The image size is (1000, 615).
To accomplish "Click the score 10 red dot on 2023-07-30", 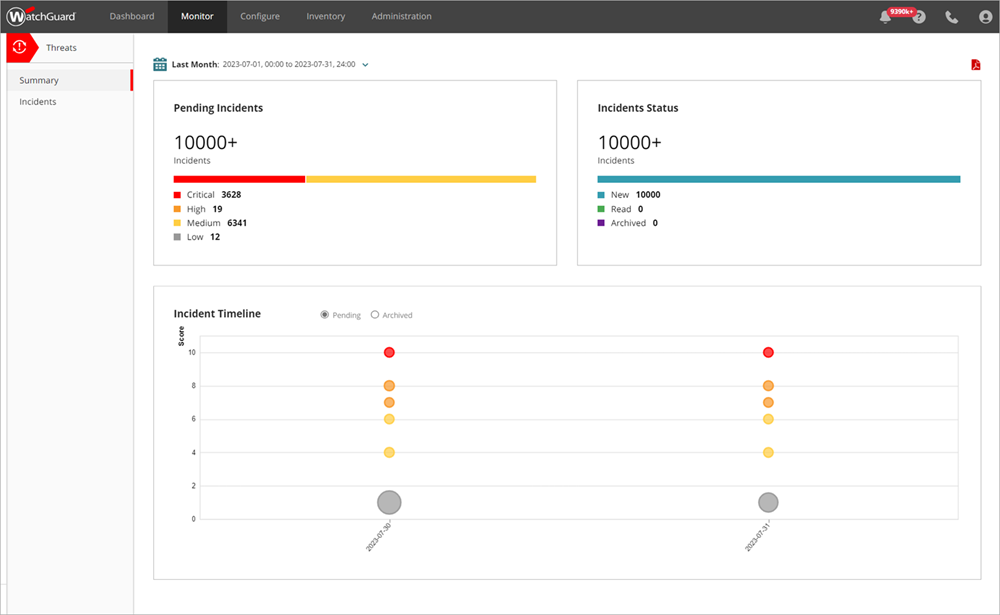I will tap(389, 352).
